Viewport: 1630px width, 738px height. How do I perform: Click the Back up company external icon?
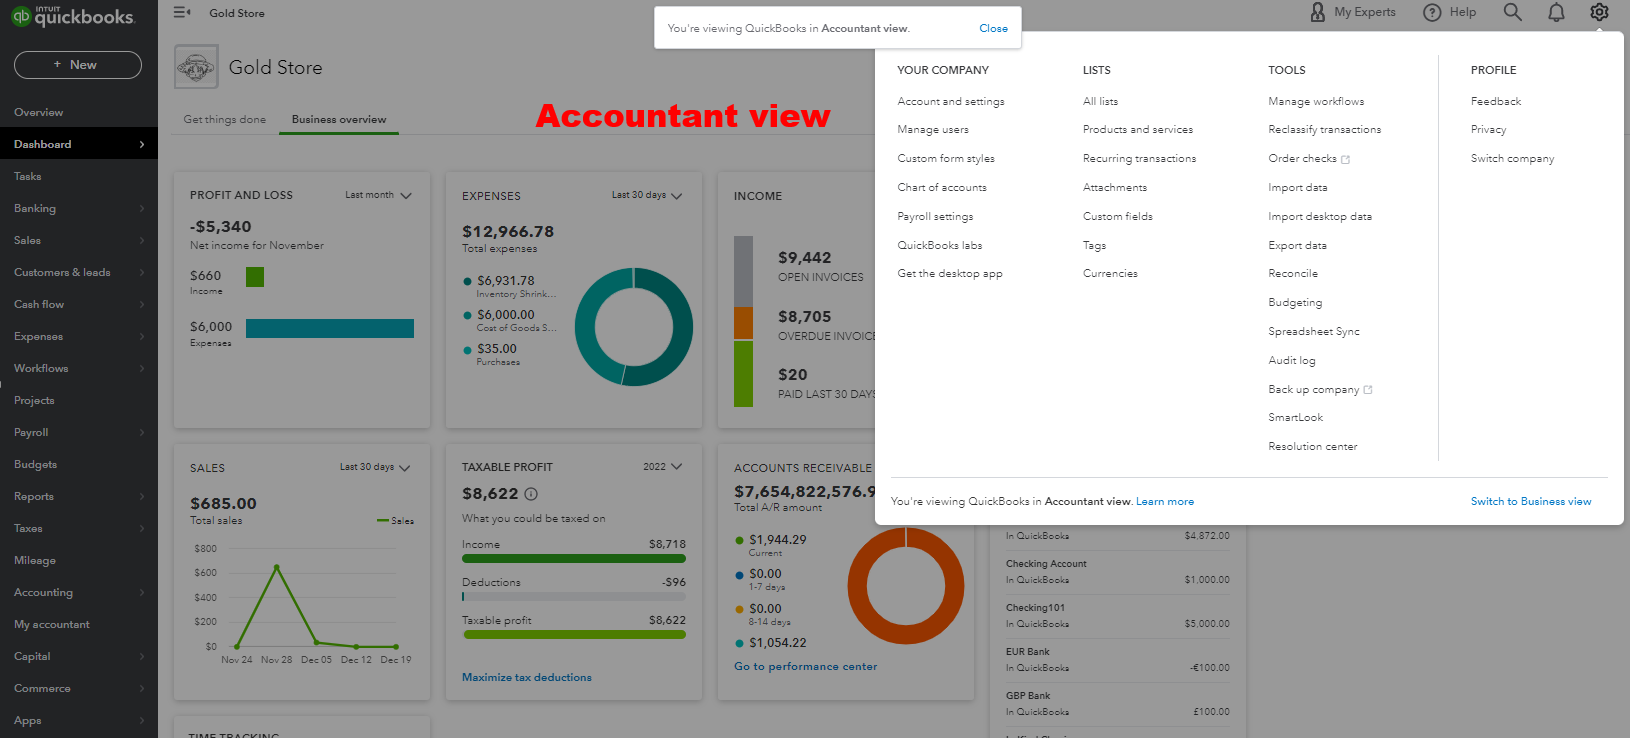point(1368,390)
